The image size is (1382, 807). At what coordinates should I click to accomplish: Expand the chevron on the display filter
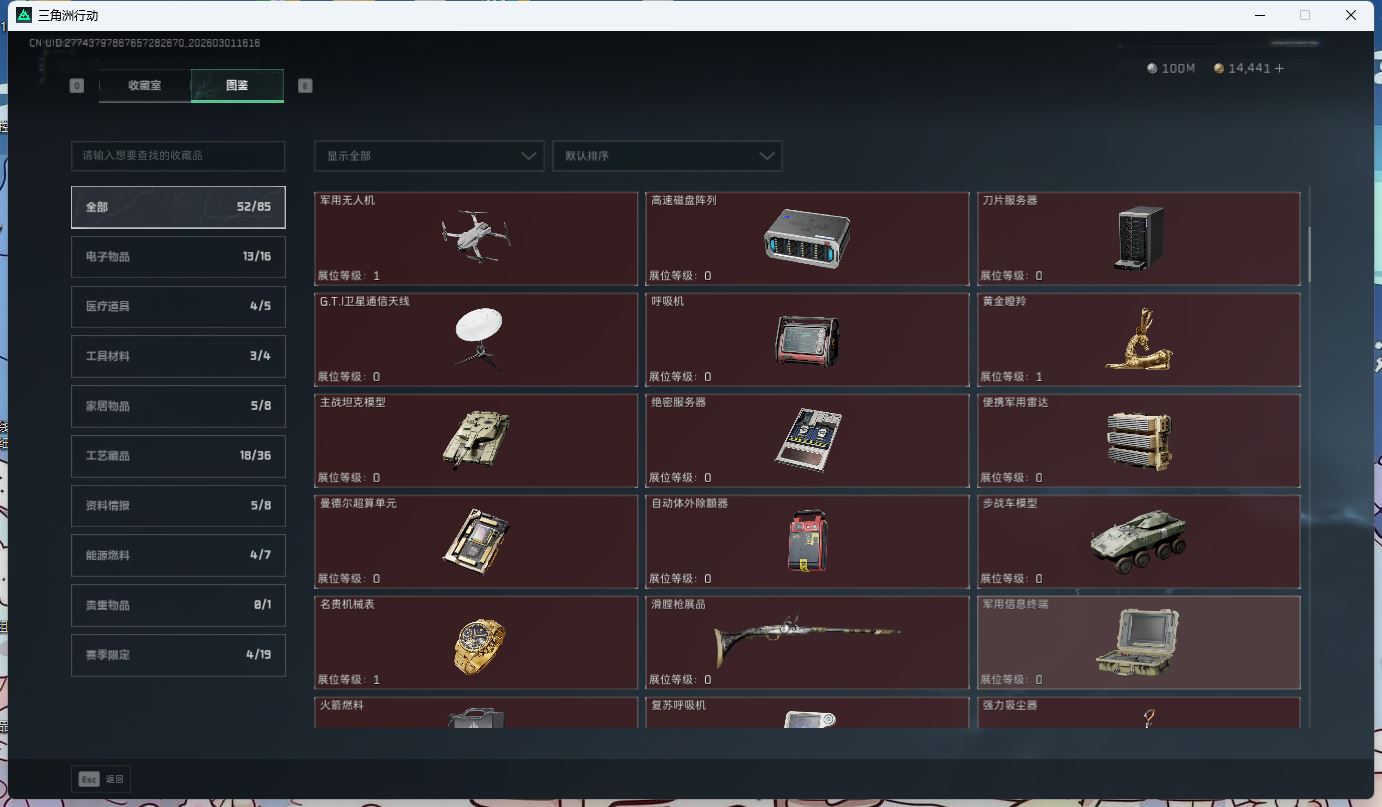529,156
